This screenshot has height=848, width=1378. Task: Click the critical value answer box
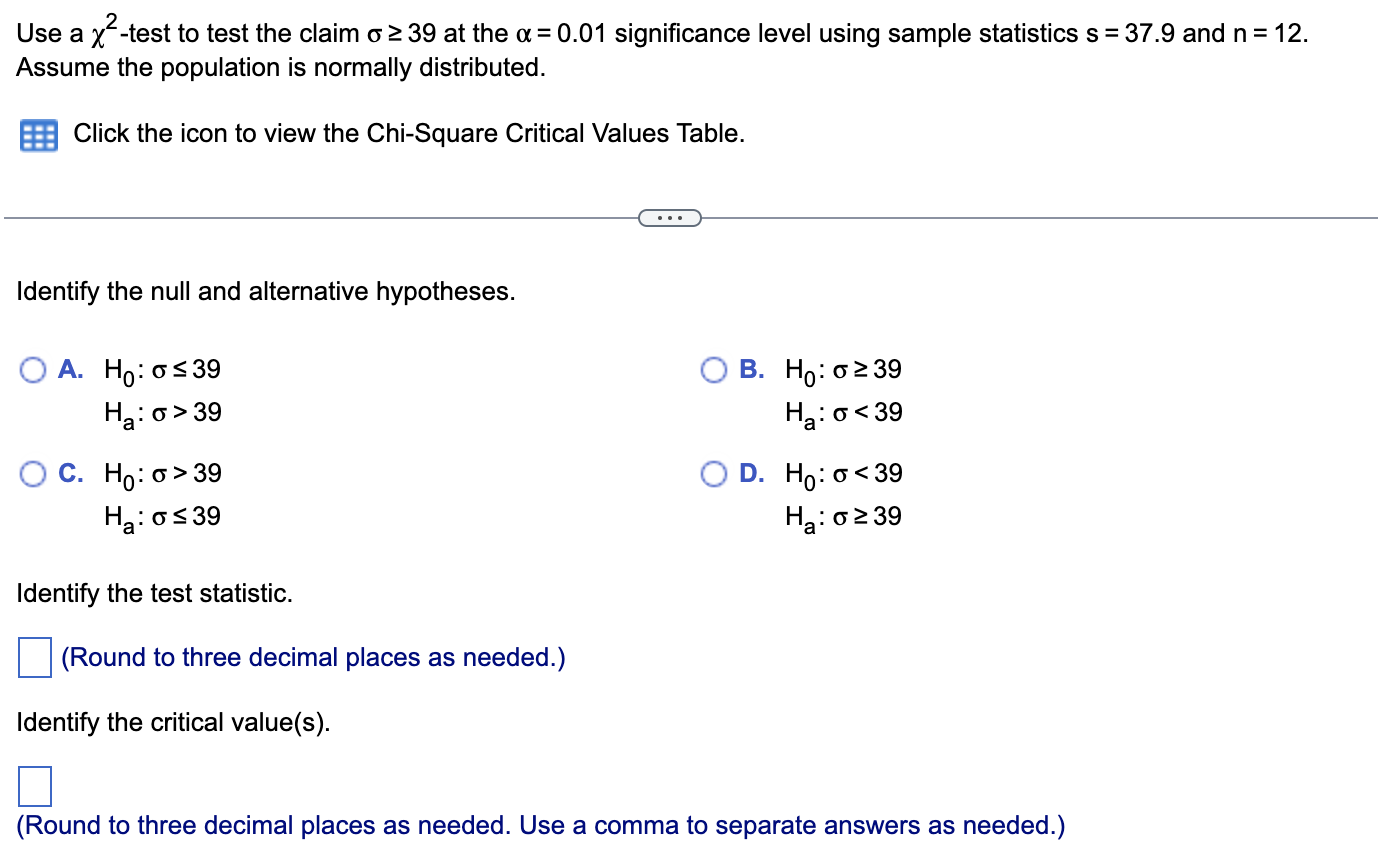pos(35,786)
